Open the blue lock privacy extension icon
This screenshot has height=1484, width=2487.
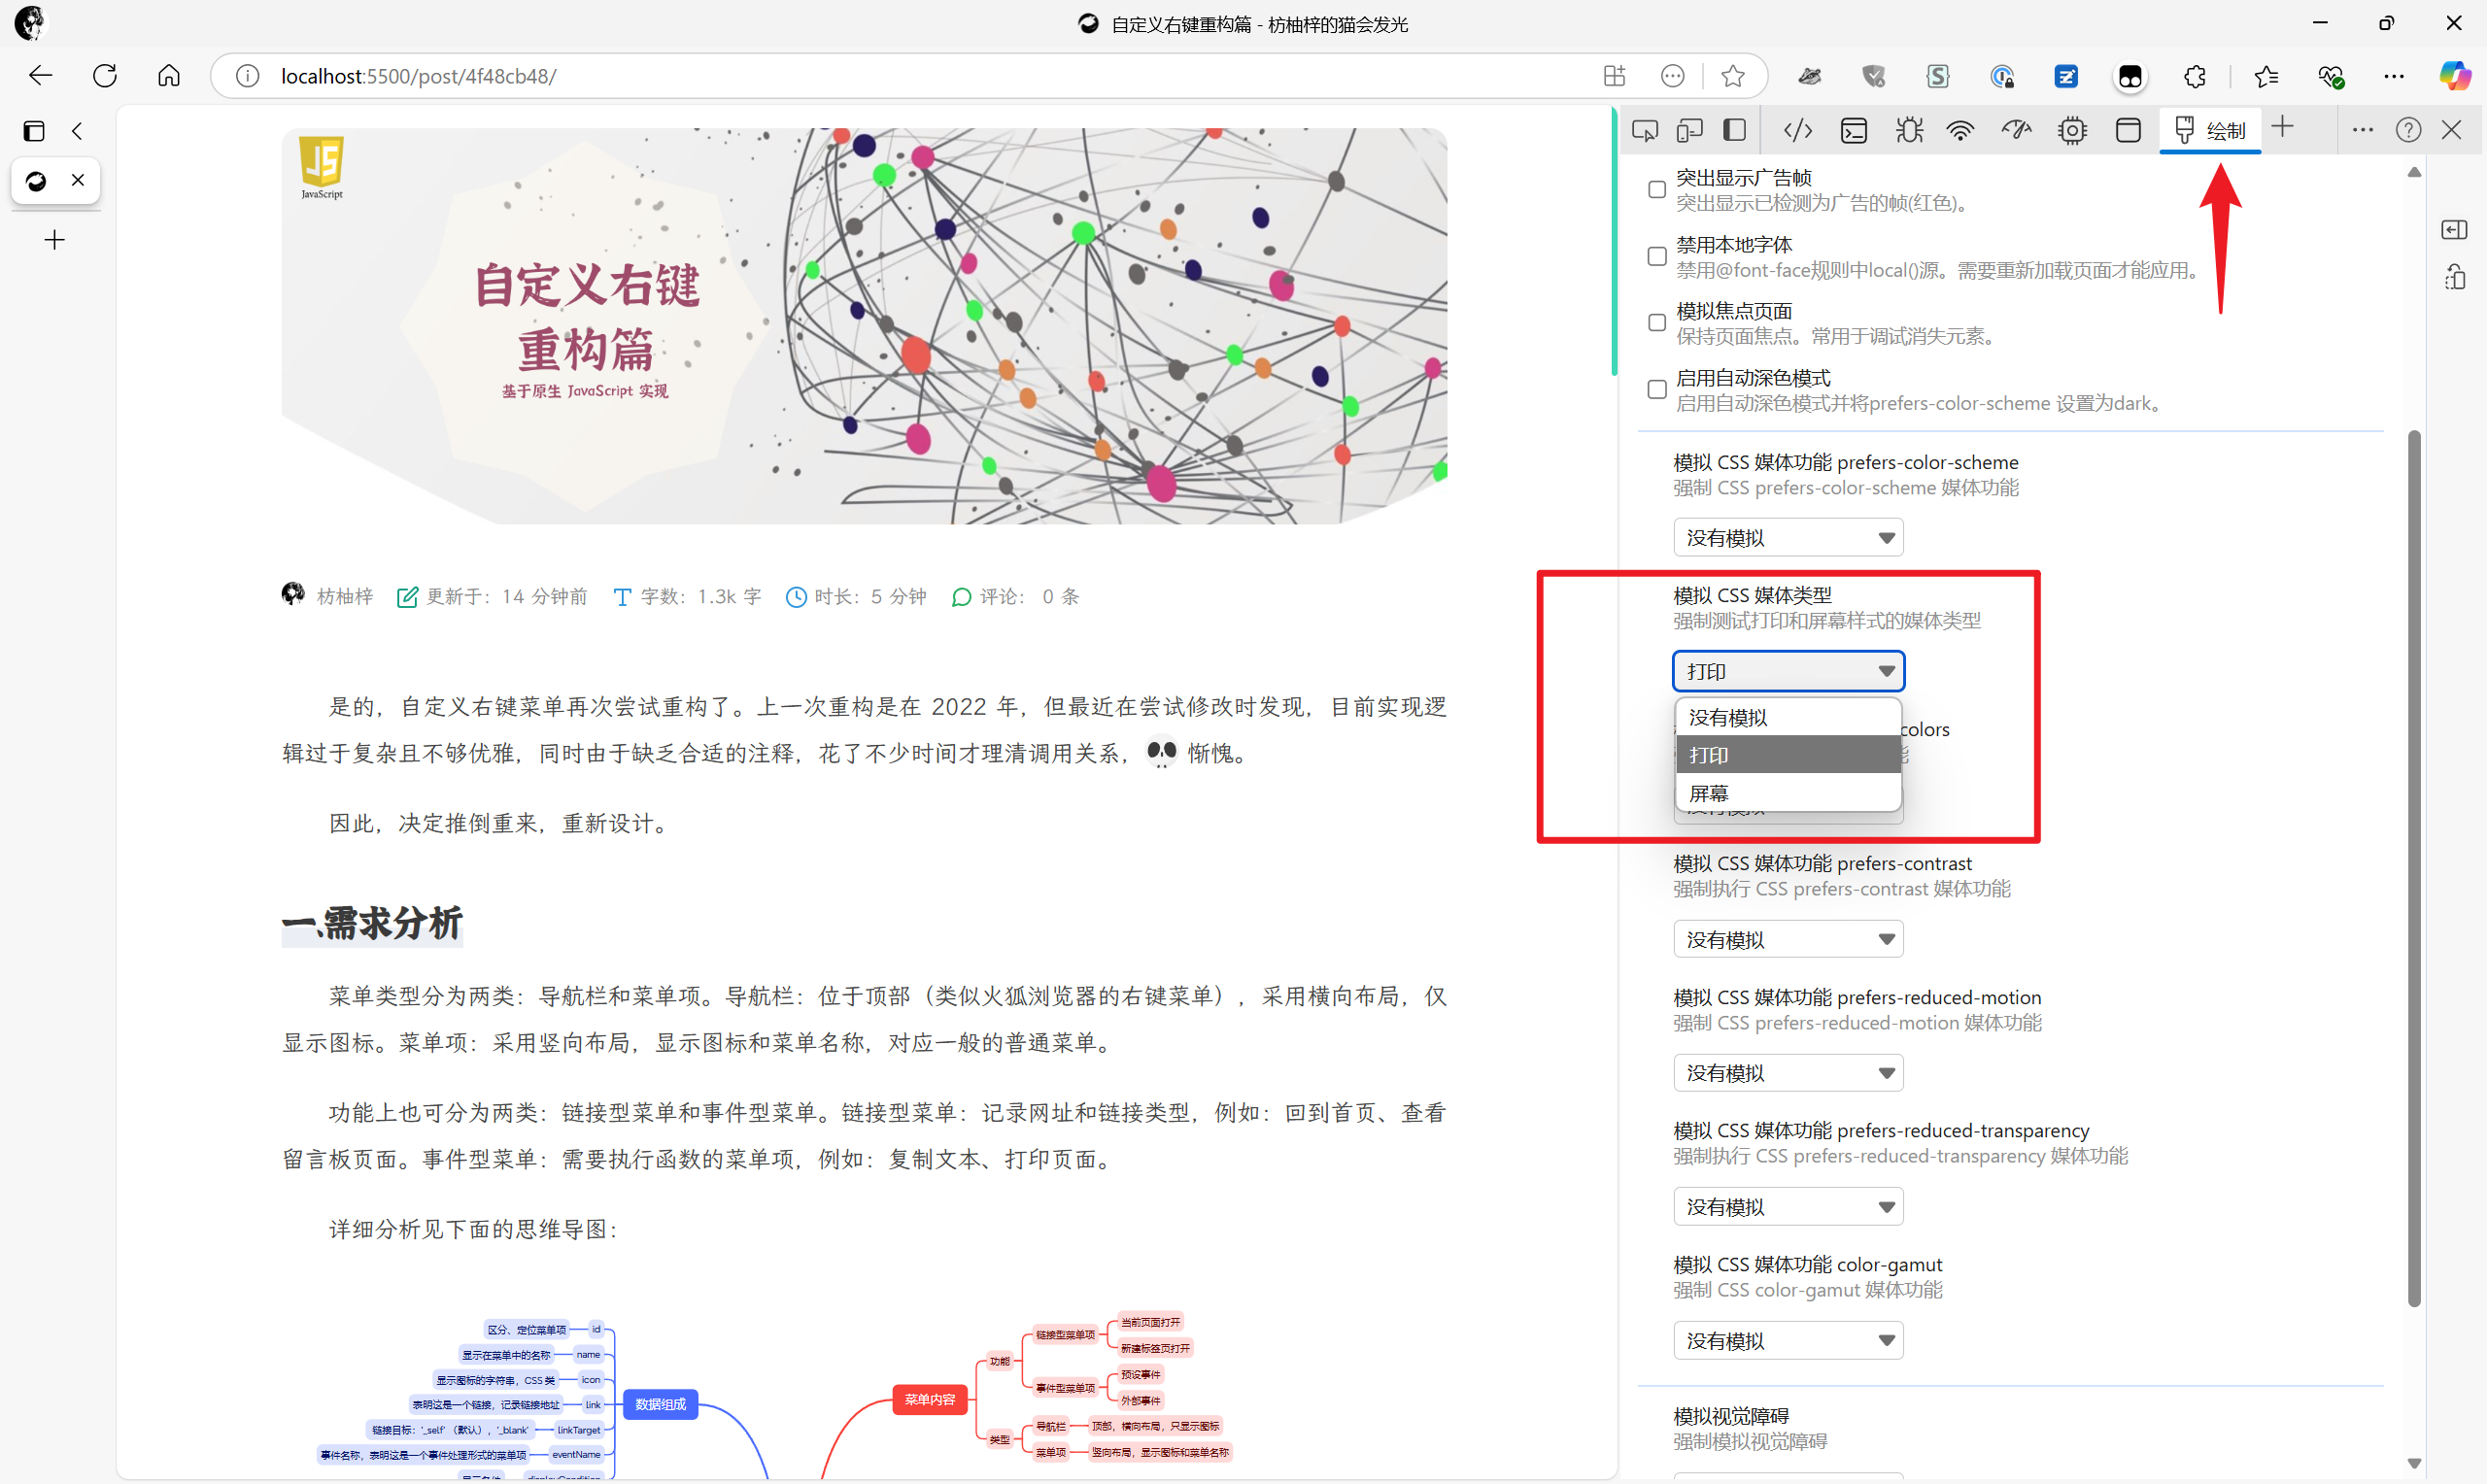tap(2002, 76)
